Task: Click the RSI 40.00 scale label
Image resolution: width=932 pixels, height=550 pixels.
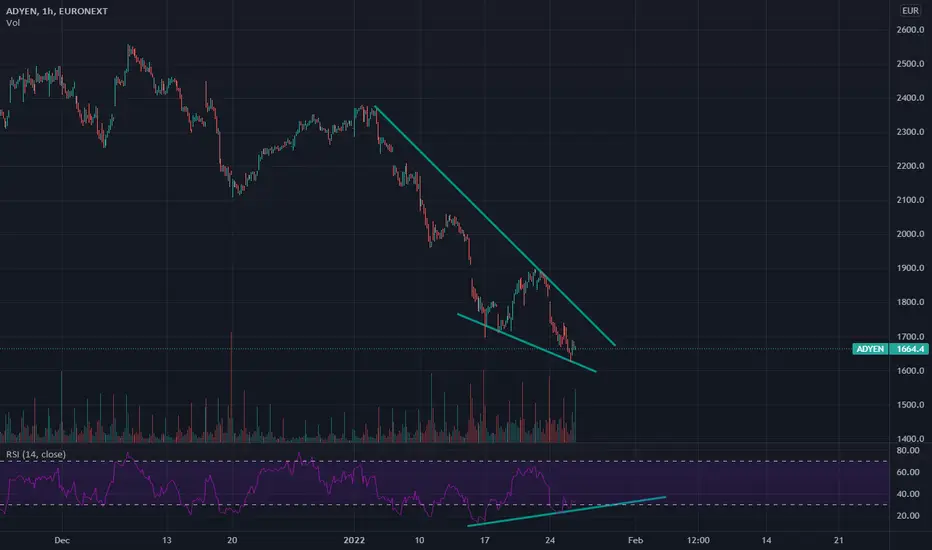Action: click(908, 494)
